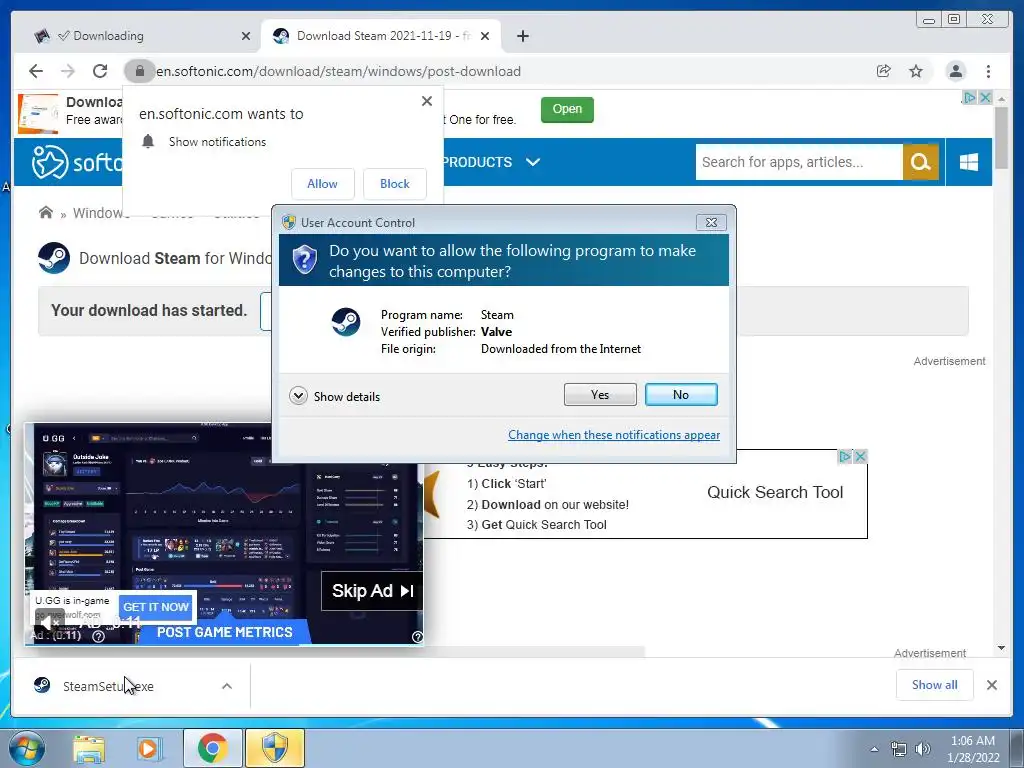Image resolution: width=1024 pixels, height=768 pixels.
Task: Select the Windows platform icon
Action: (968, 162)
